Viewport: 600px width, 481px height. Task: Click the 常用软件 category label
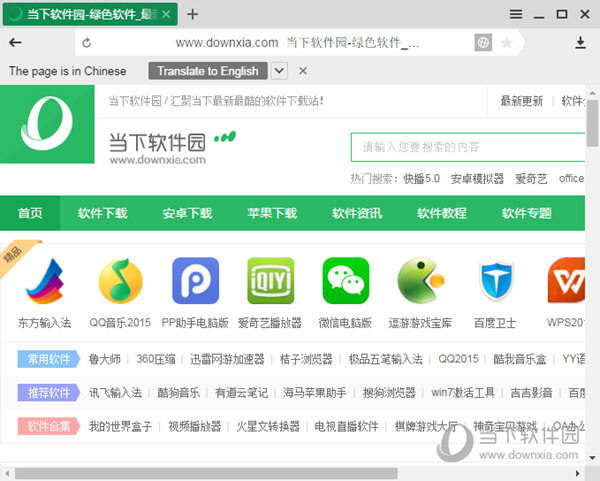49,359
